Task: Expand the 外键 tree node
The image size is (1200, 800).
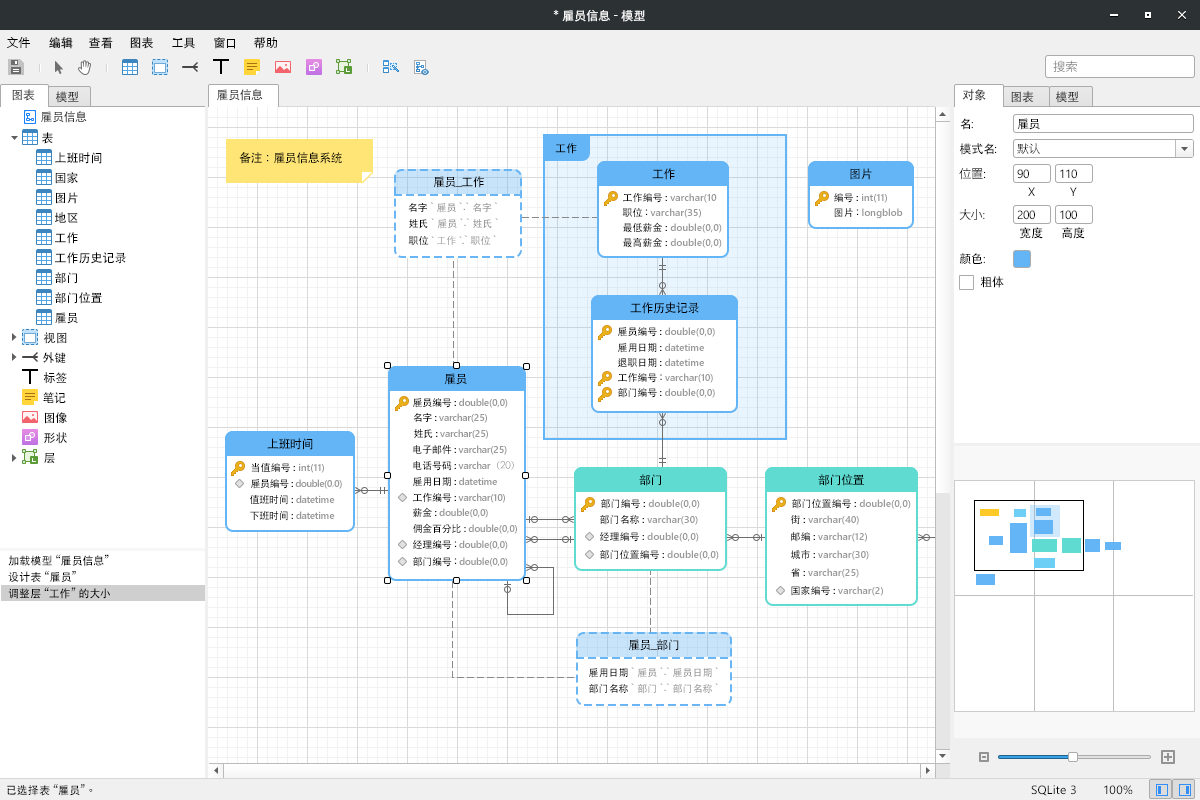Action: click(x=14, y=358)
